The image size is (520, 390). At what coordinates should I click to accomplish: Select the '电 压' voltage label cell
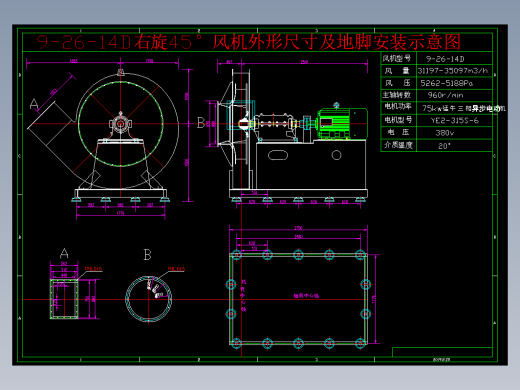pyautogui.click(x=398, y=132)
